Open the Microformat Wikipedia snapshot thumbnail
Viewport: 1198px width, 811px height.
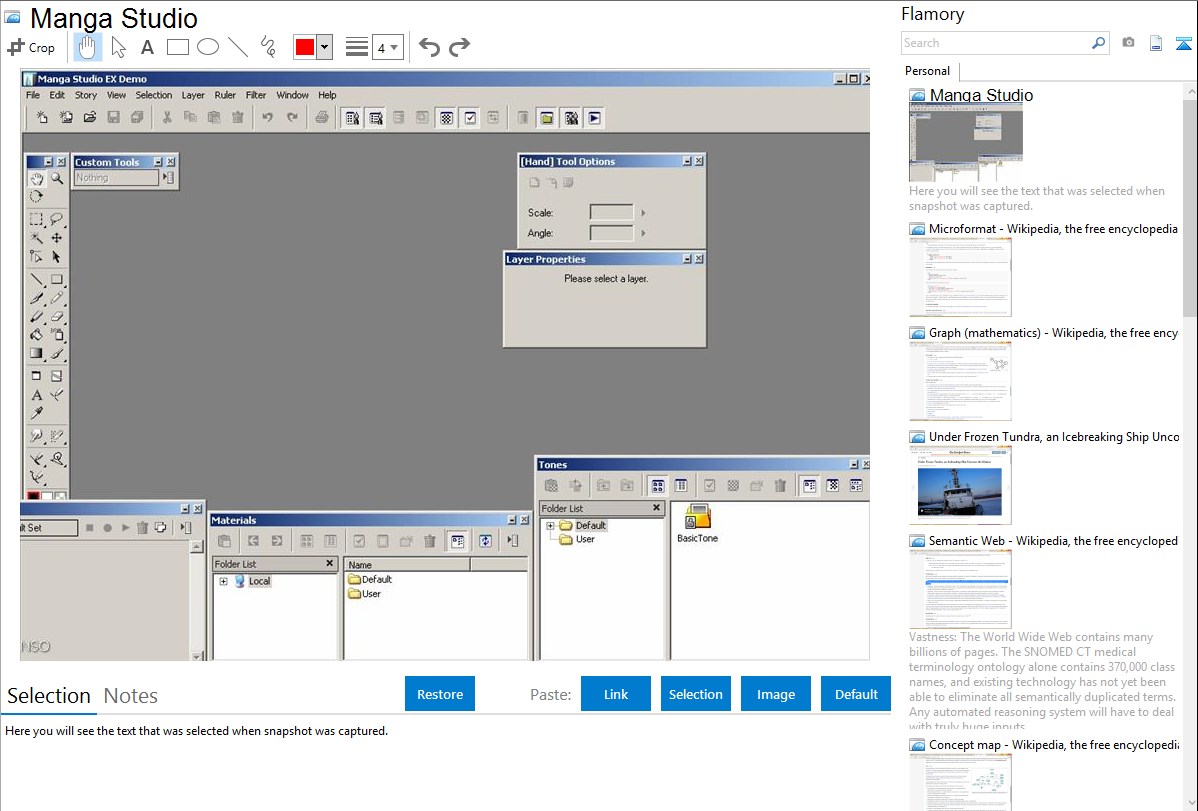960,277
